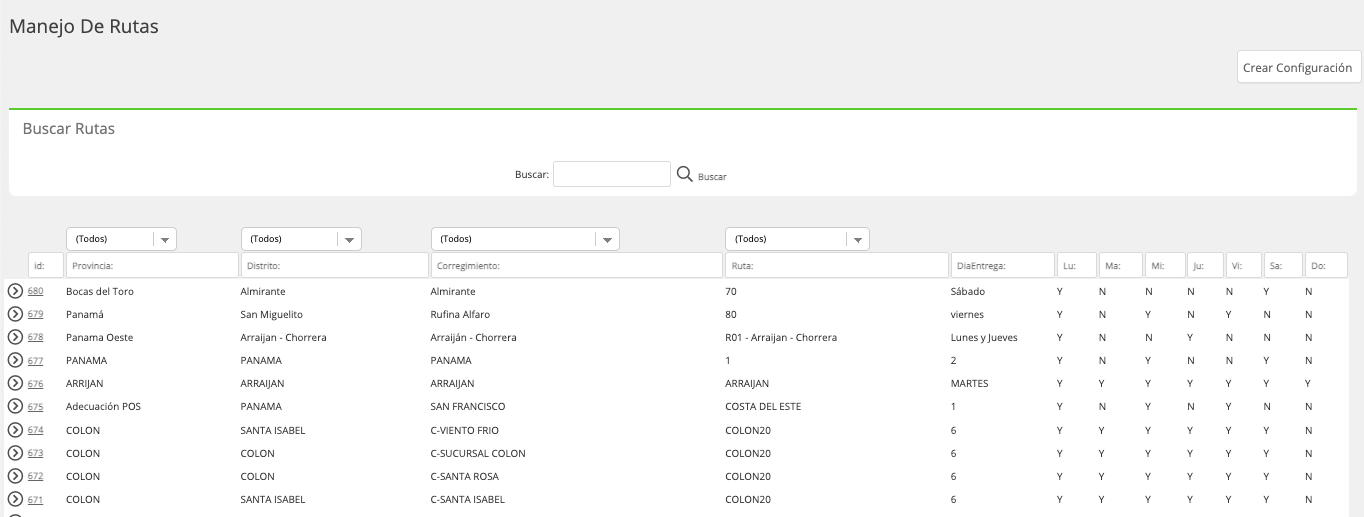Expand row 680 arrow icon
Screen dimensions: 1364x517
point(15,291)
